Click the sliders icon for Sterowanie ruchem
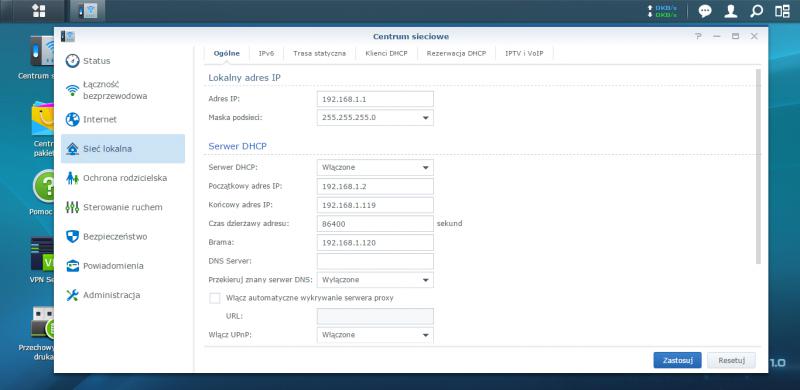The image size is (800, 390). pos(73,207)
